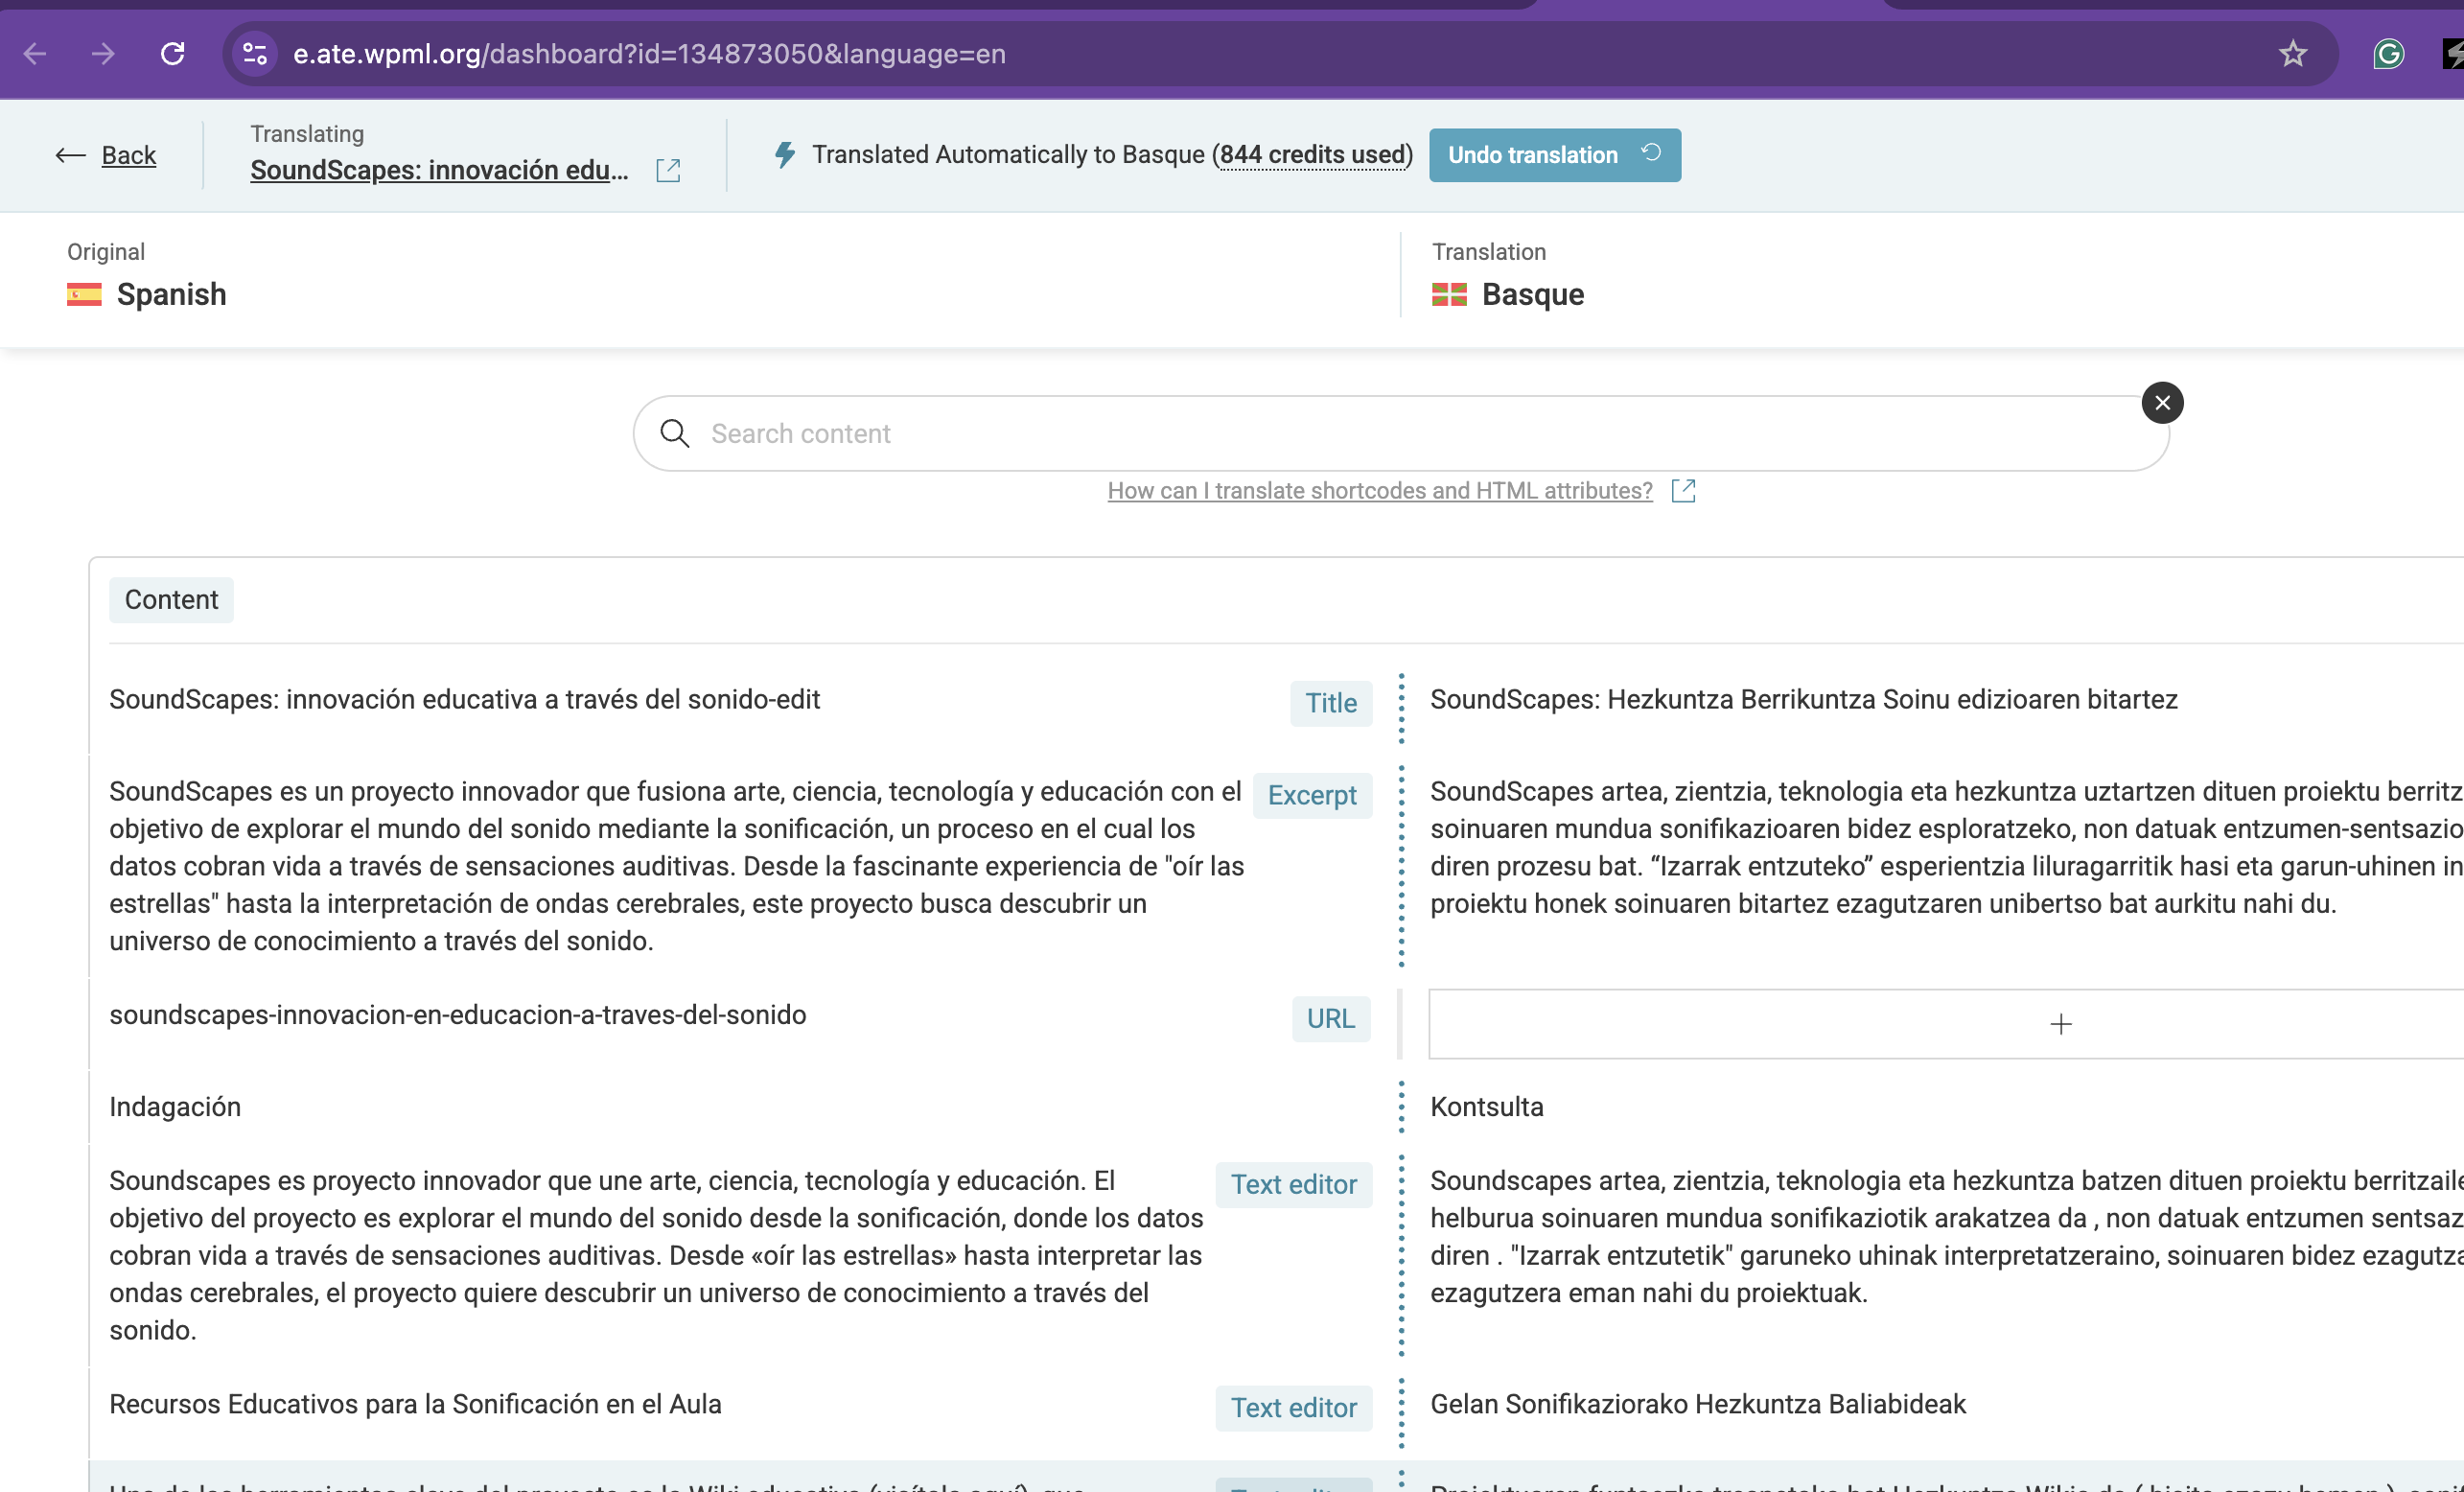The height and width of the screenshot is (1492, 2464).
Task: Show the 844 credits used details
Action: pos(1313,155)
